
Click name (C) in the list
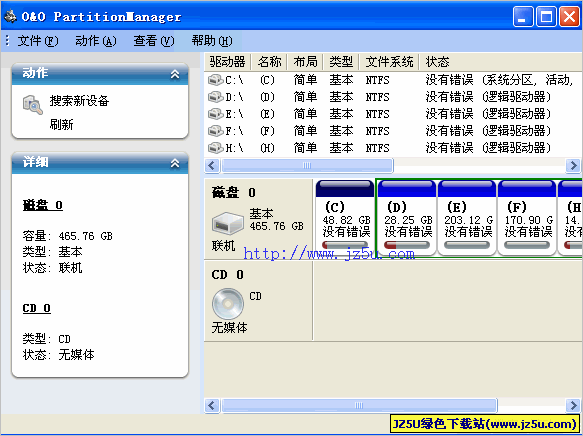point(267,80)
